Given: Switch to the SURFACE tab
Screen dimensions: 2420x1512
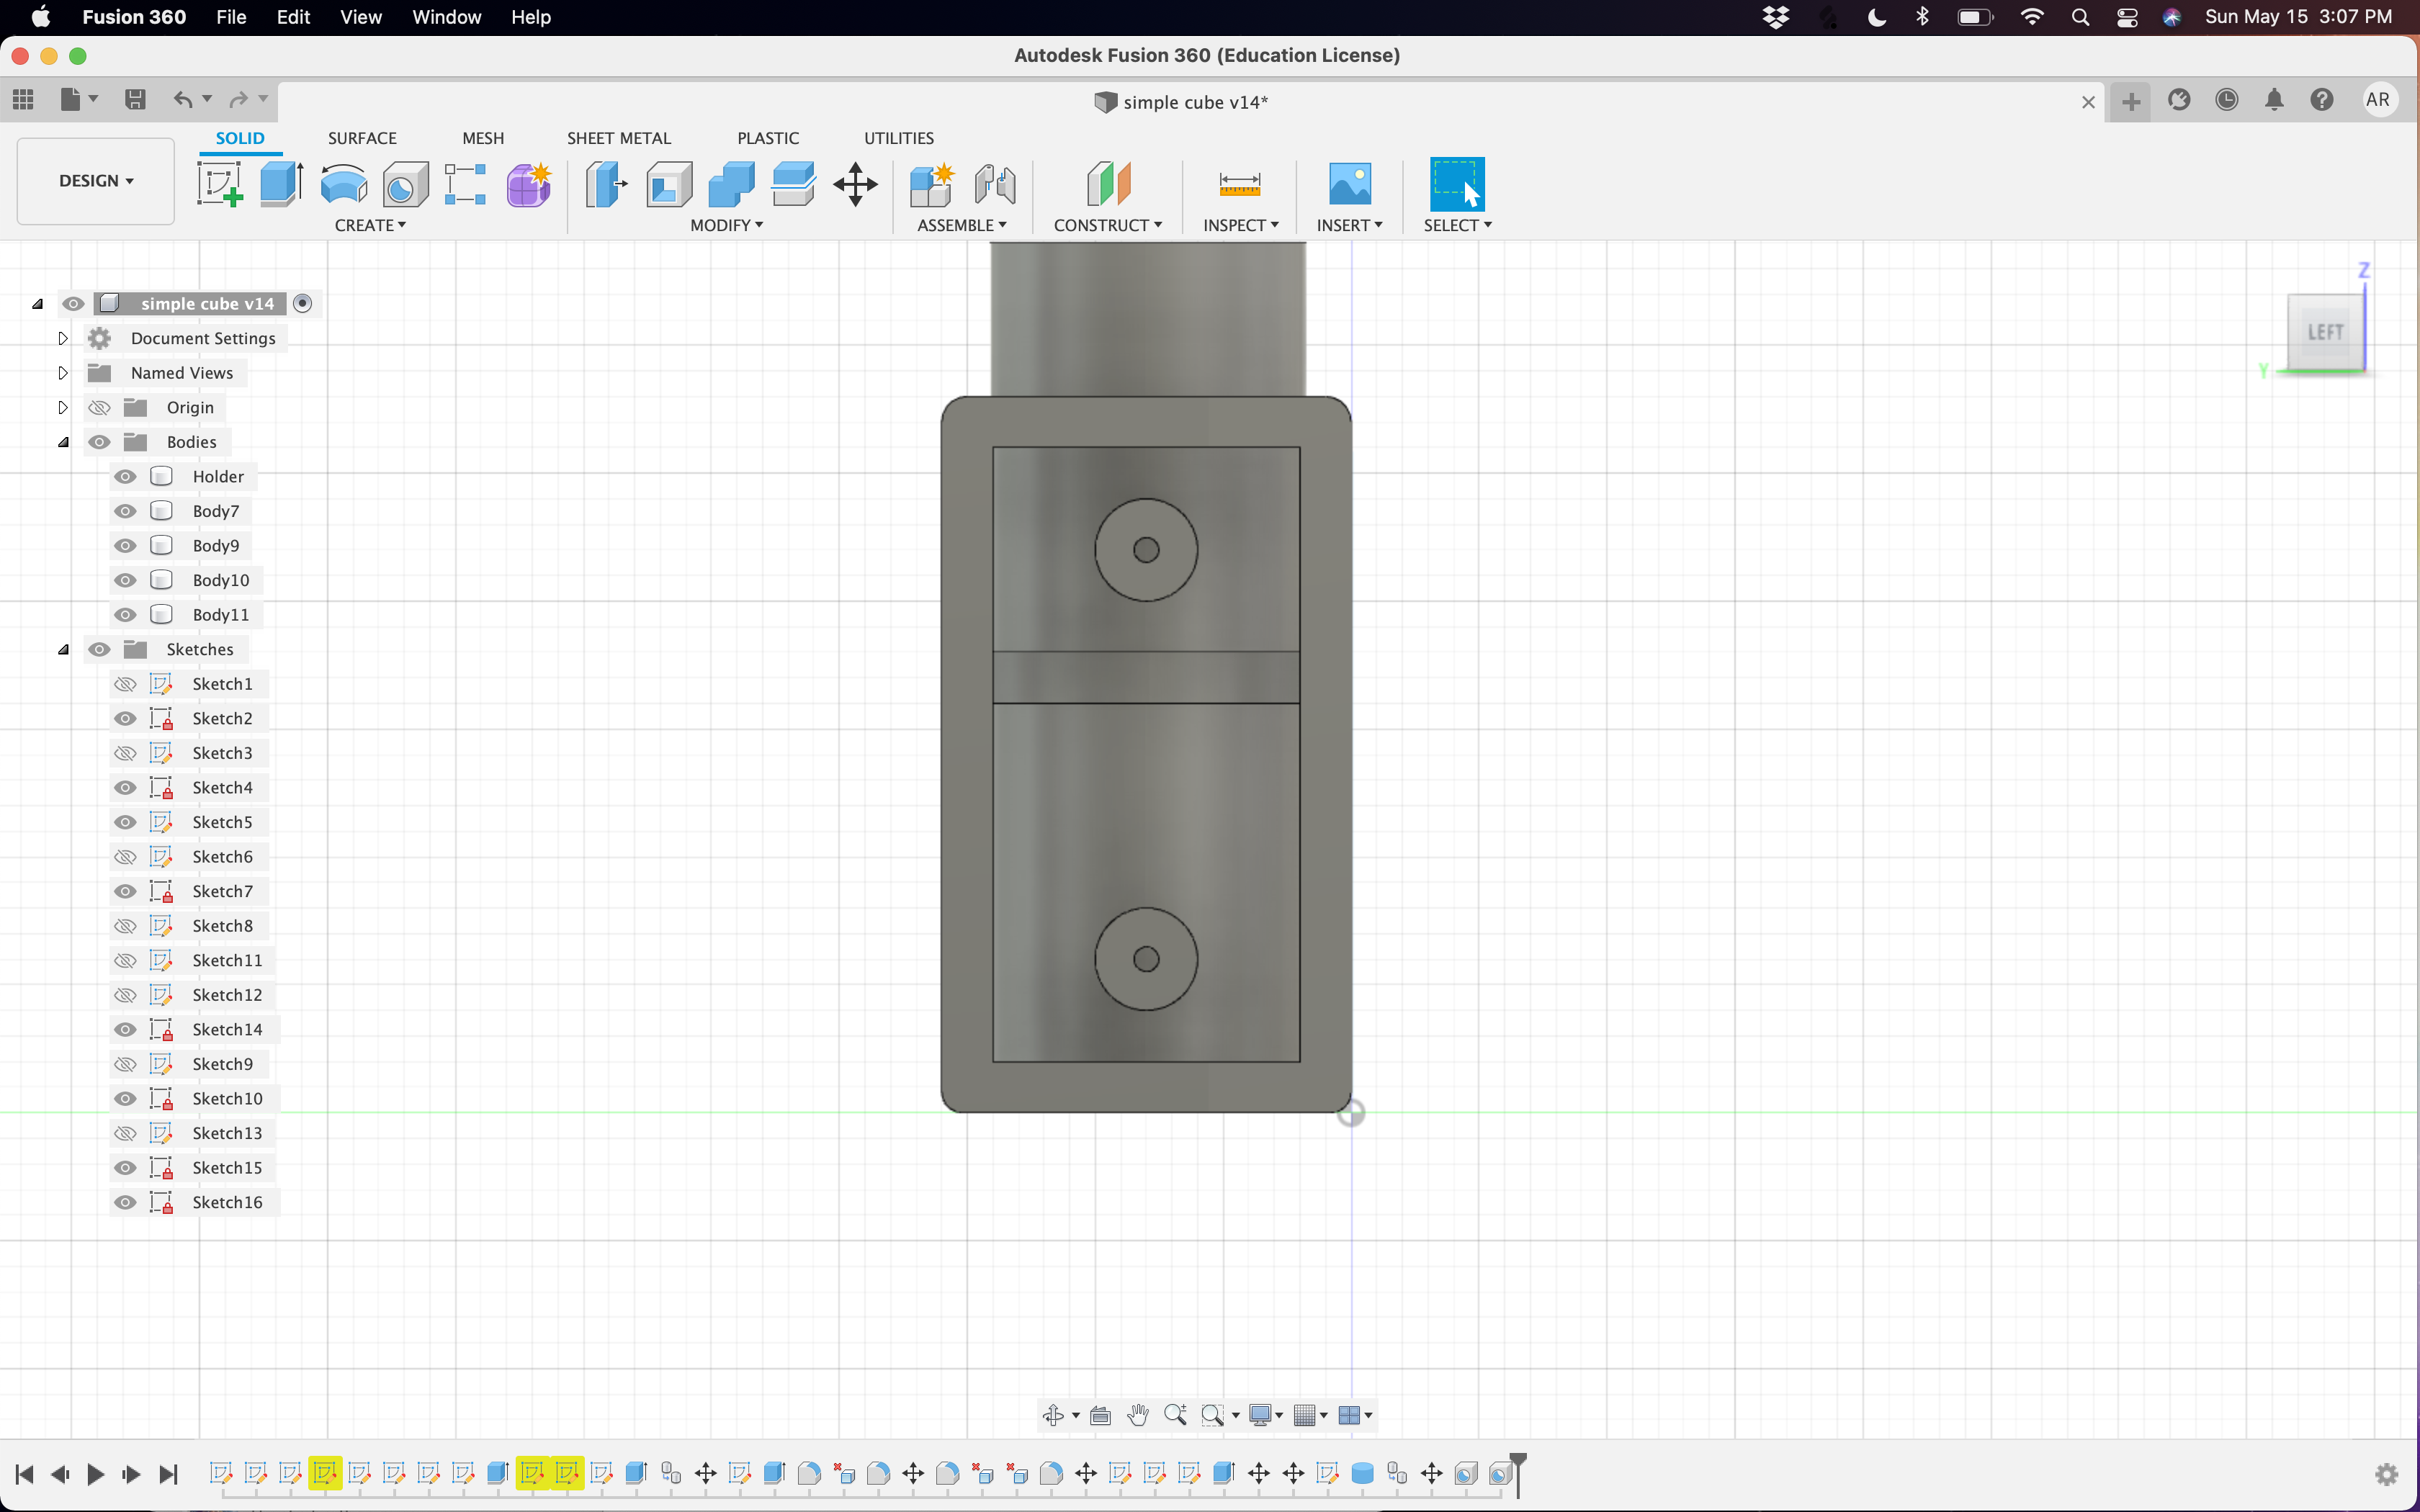Looking at the screenshot, I should point(362,138).
